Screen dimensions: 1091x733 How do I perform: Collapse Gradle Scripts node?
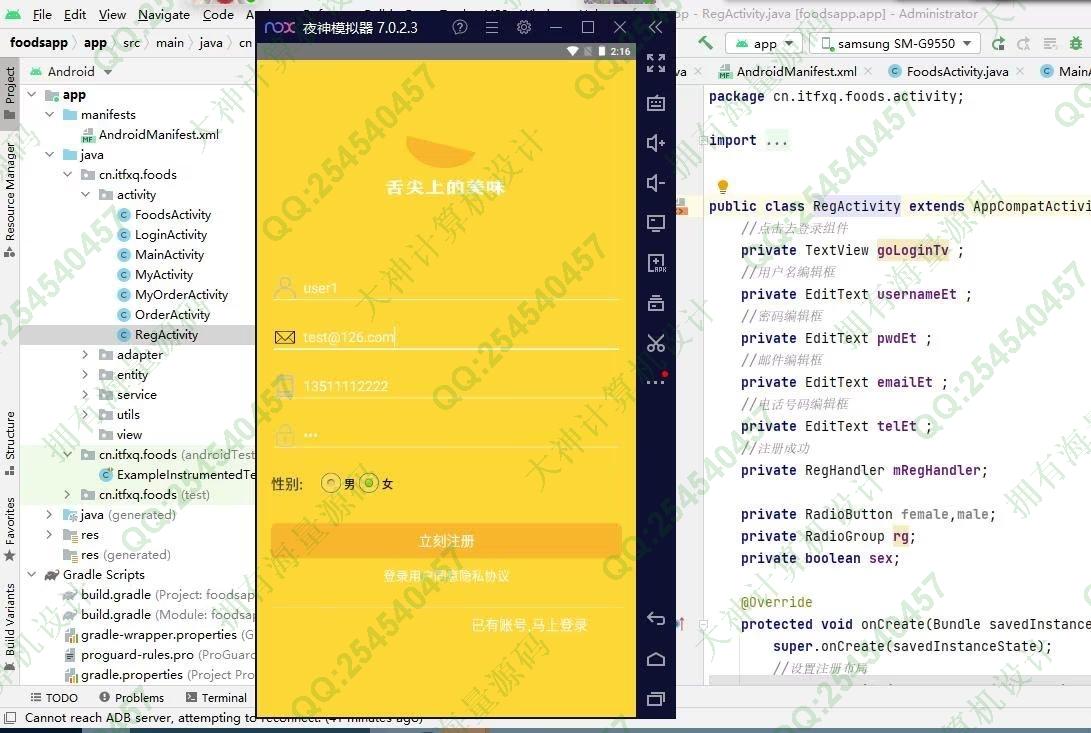click(31, 574)
